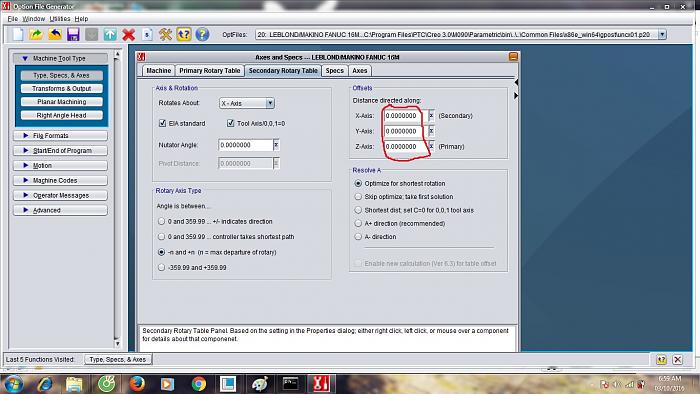Image resolution: width=700 pixels, height=394 pixels.
Task: Click the green circular app taskbar icon
Action: pos(106,384)
